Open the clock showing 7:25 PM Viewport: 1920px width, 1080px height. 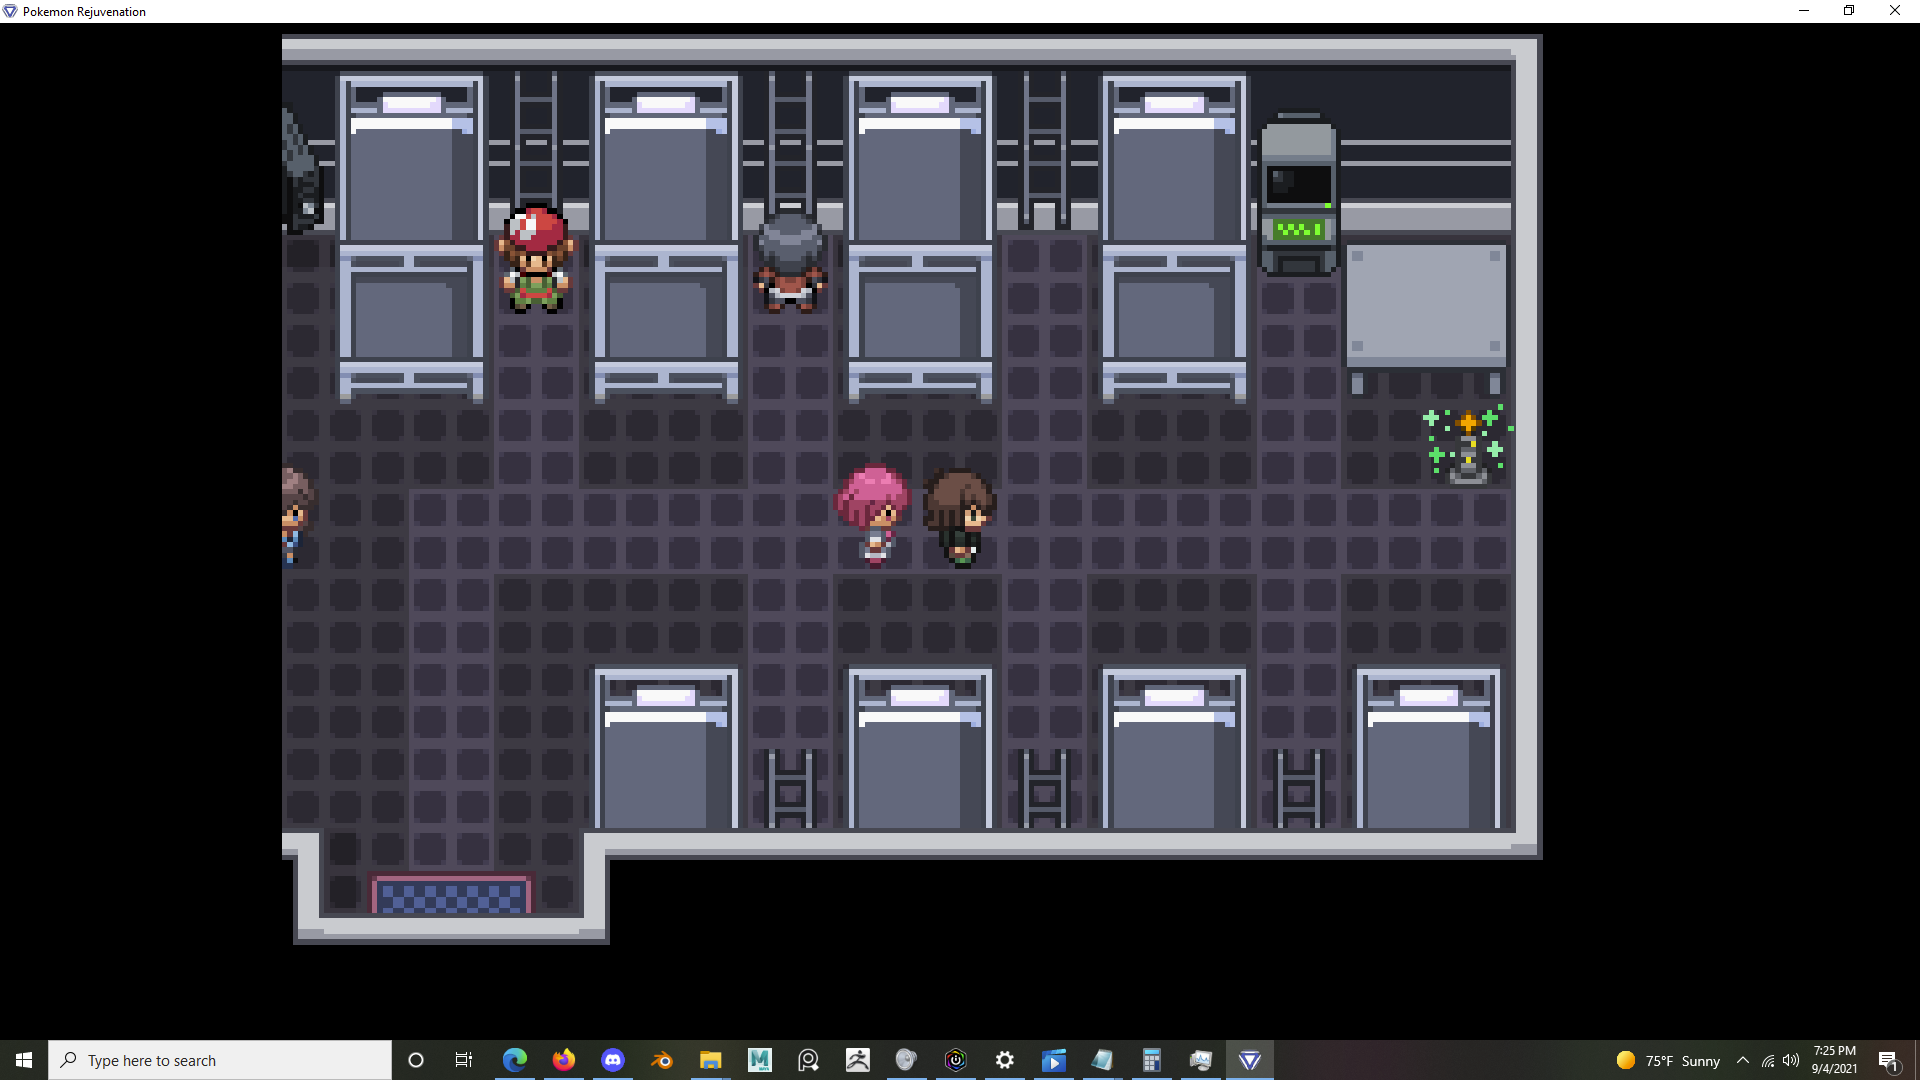coord(1835,1060)
